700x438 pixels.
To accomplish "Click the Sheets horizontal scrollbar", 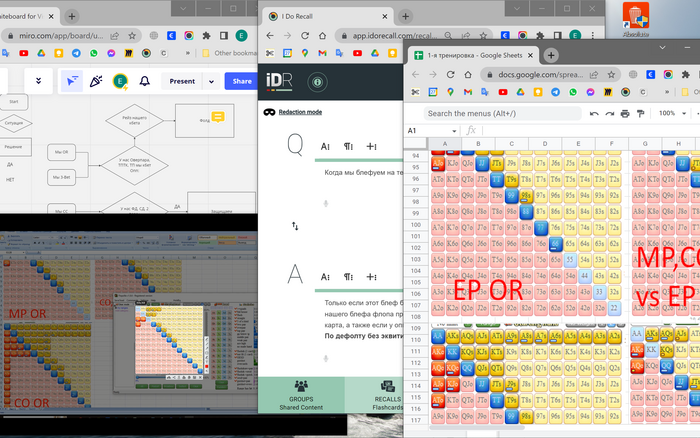I will point(476,428).
